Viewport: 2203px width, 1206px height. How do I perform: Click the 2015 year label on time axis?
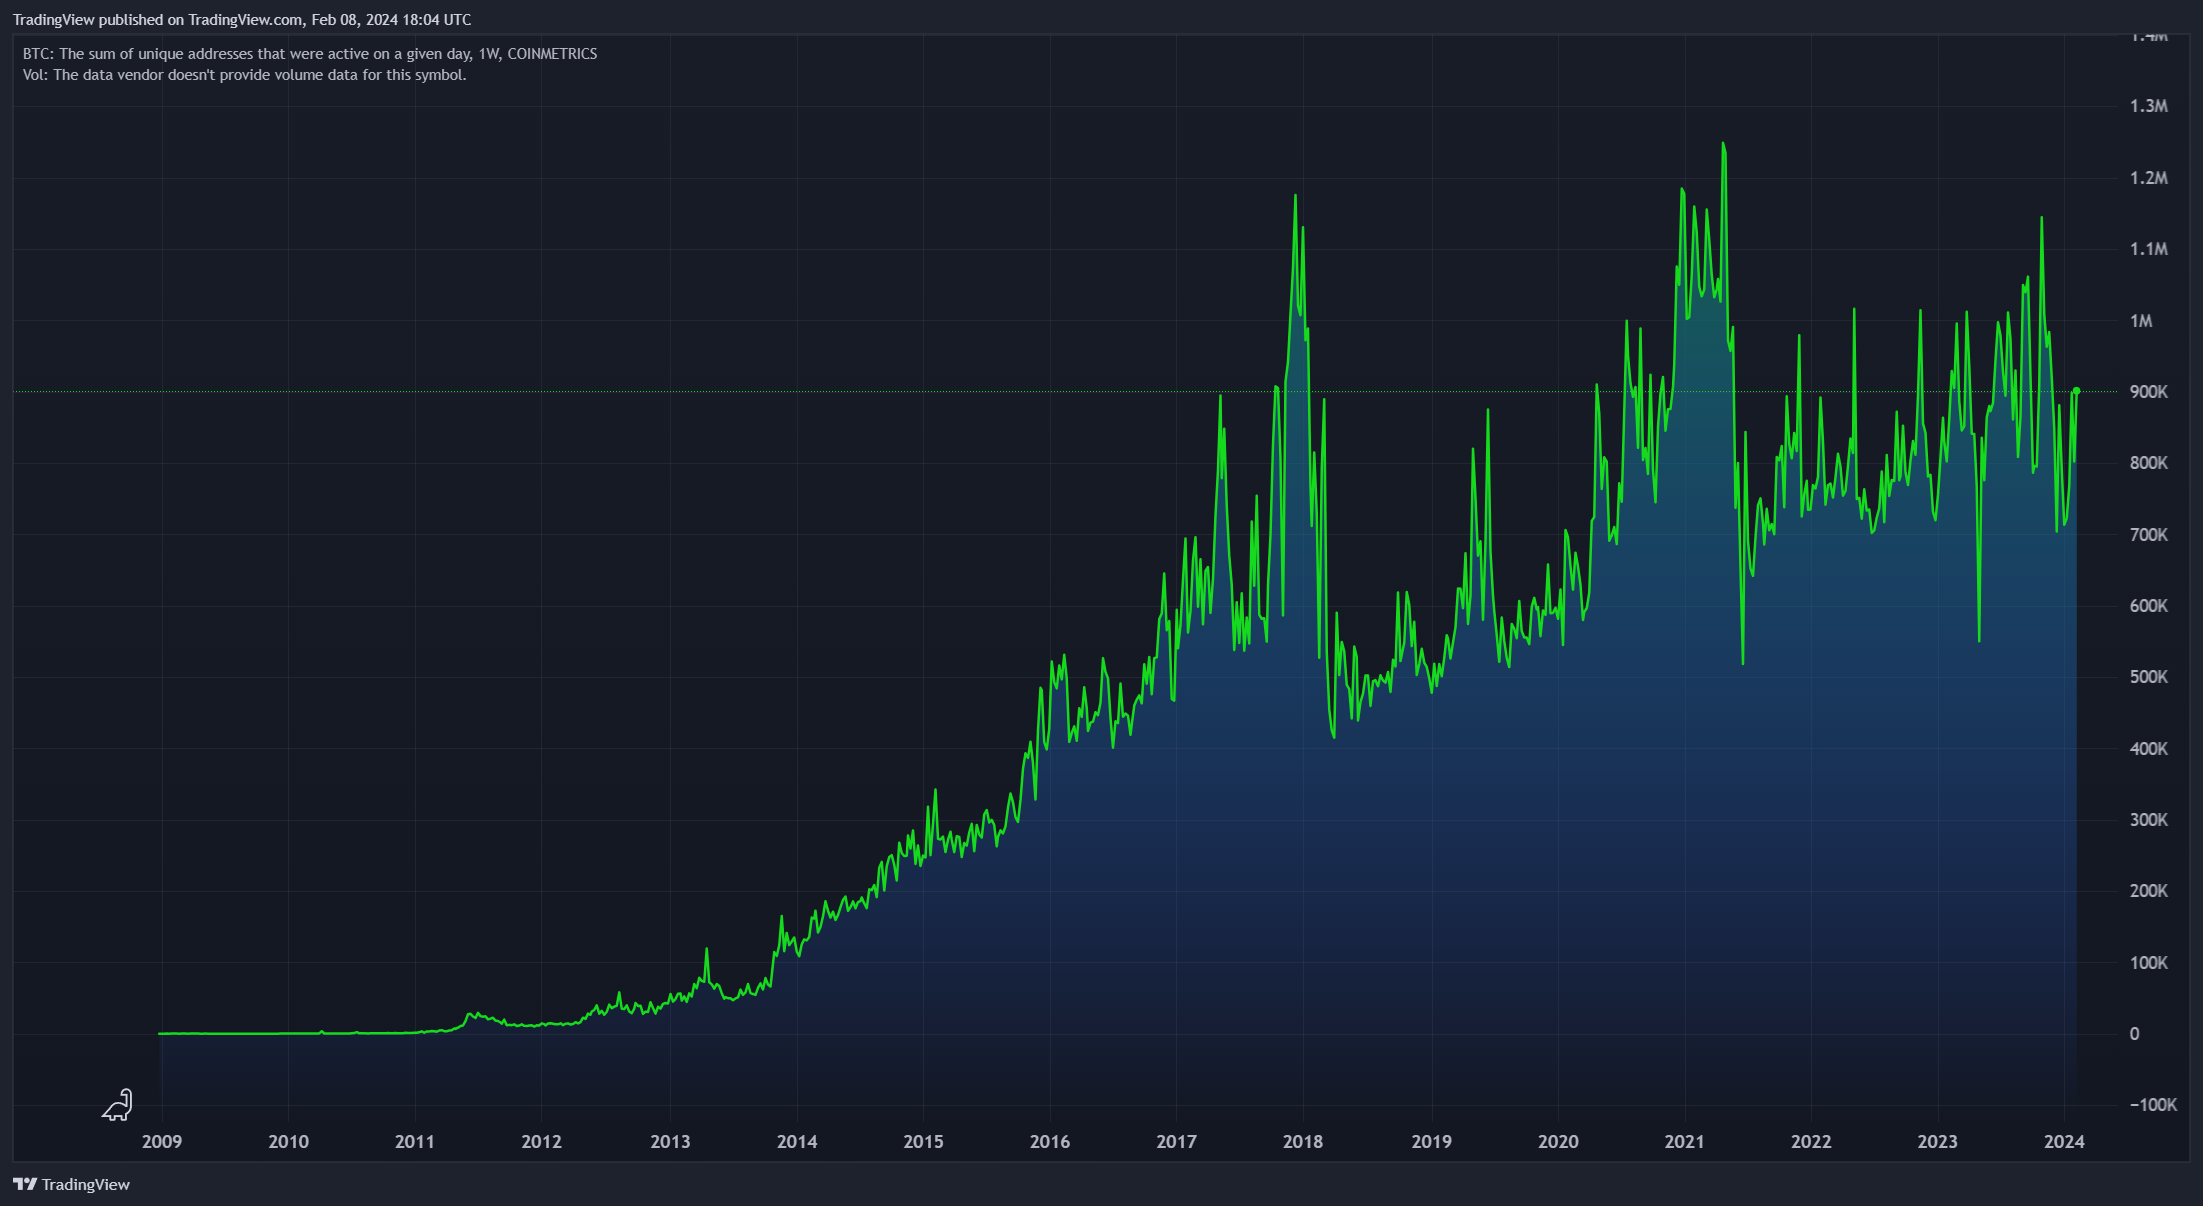(x=923, y=1141)
